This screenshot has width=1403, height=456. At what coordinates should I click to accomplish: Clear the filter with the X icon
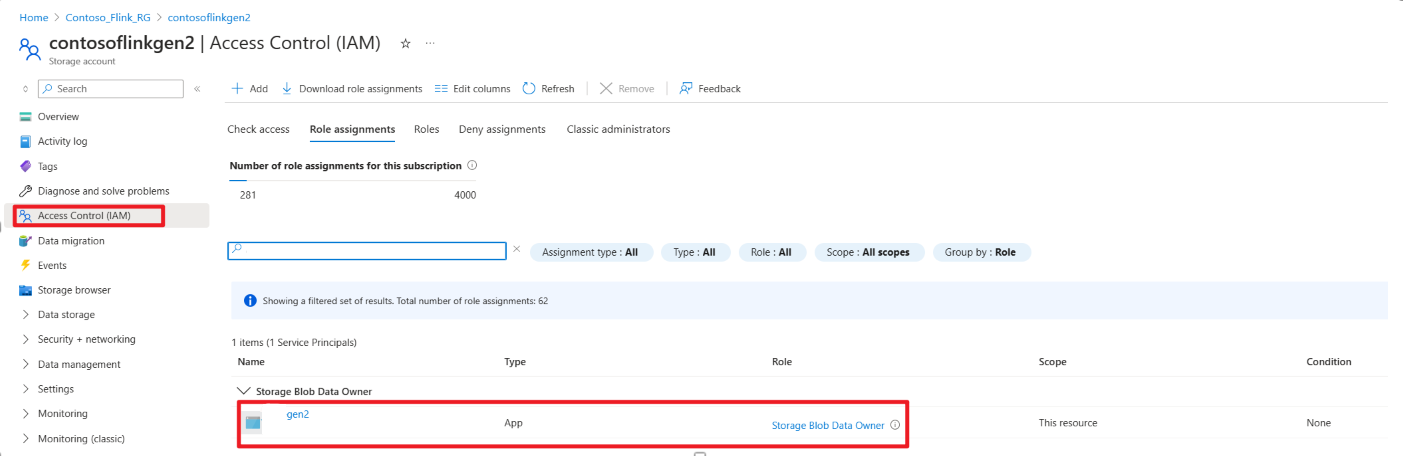point(517,249)
